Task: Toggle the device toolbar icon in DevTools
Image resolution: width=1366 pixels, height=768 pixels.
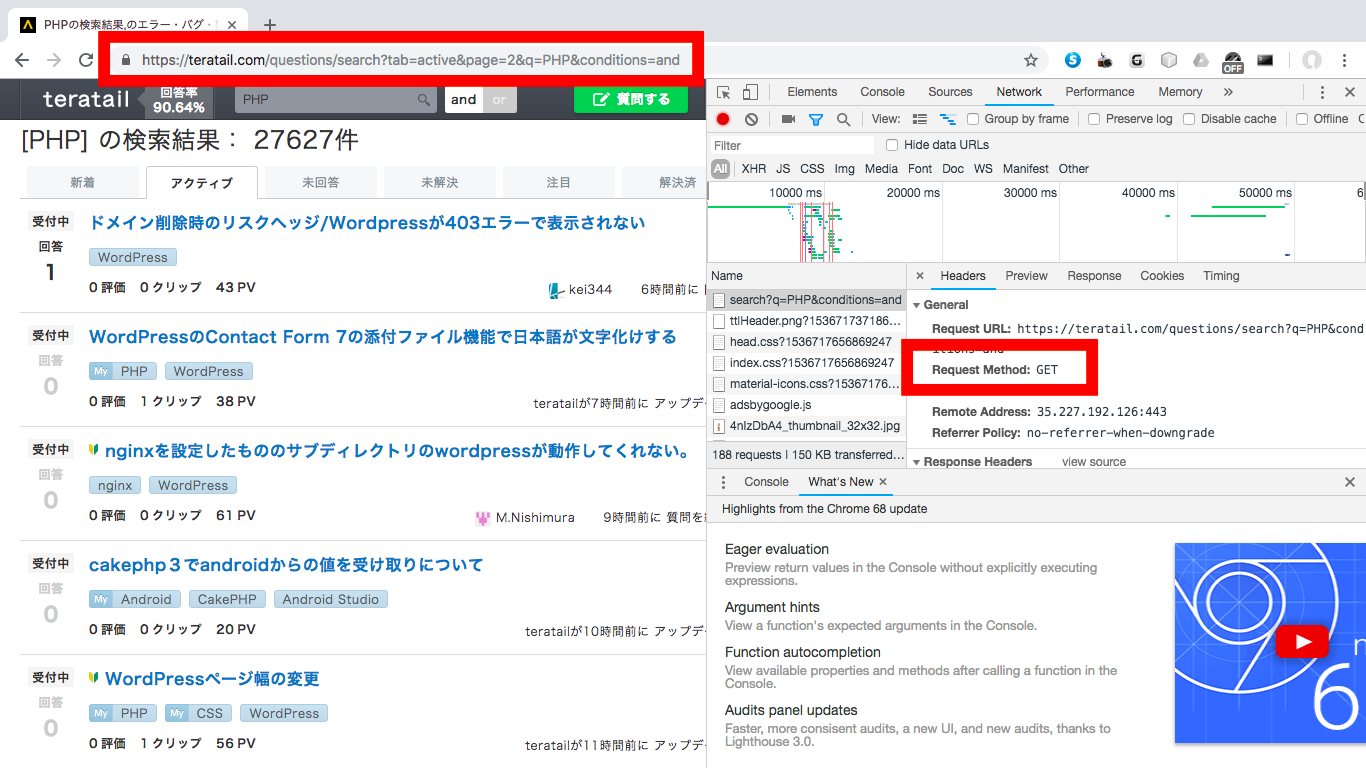Action: 749,92
